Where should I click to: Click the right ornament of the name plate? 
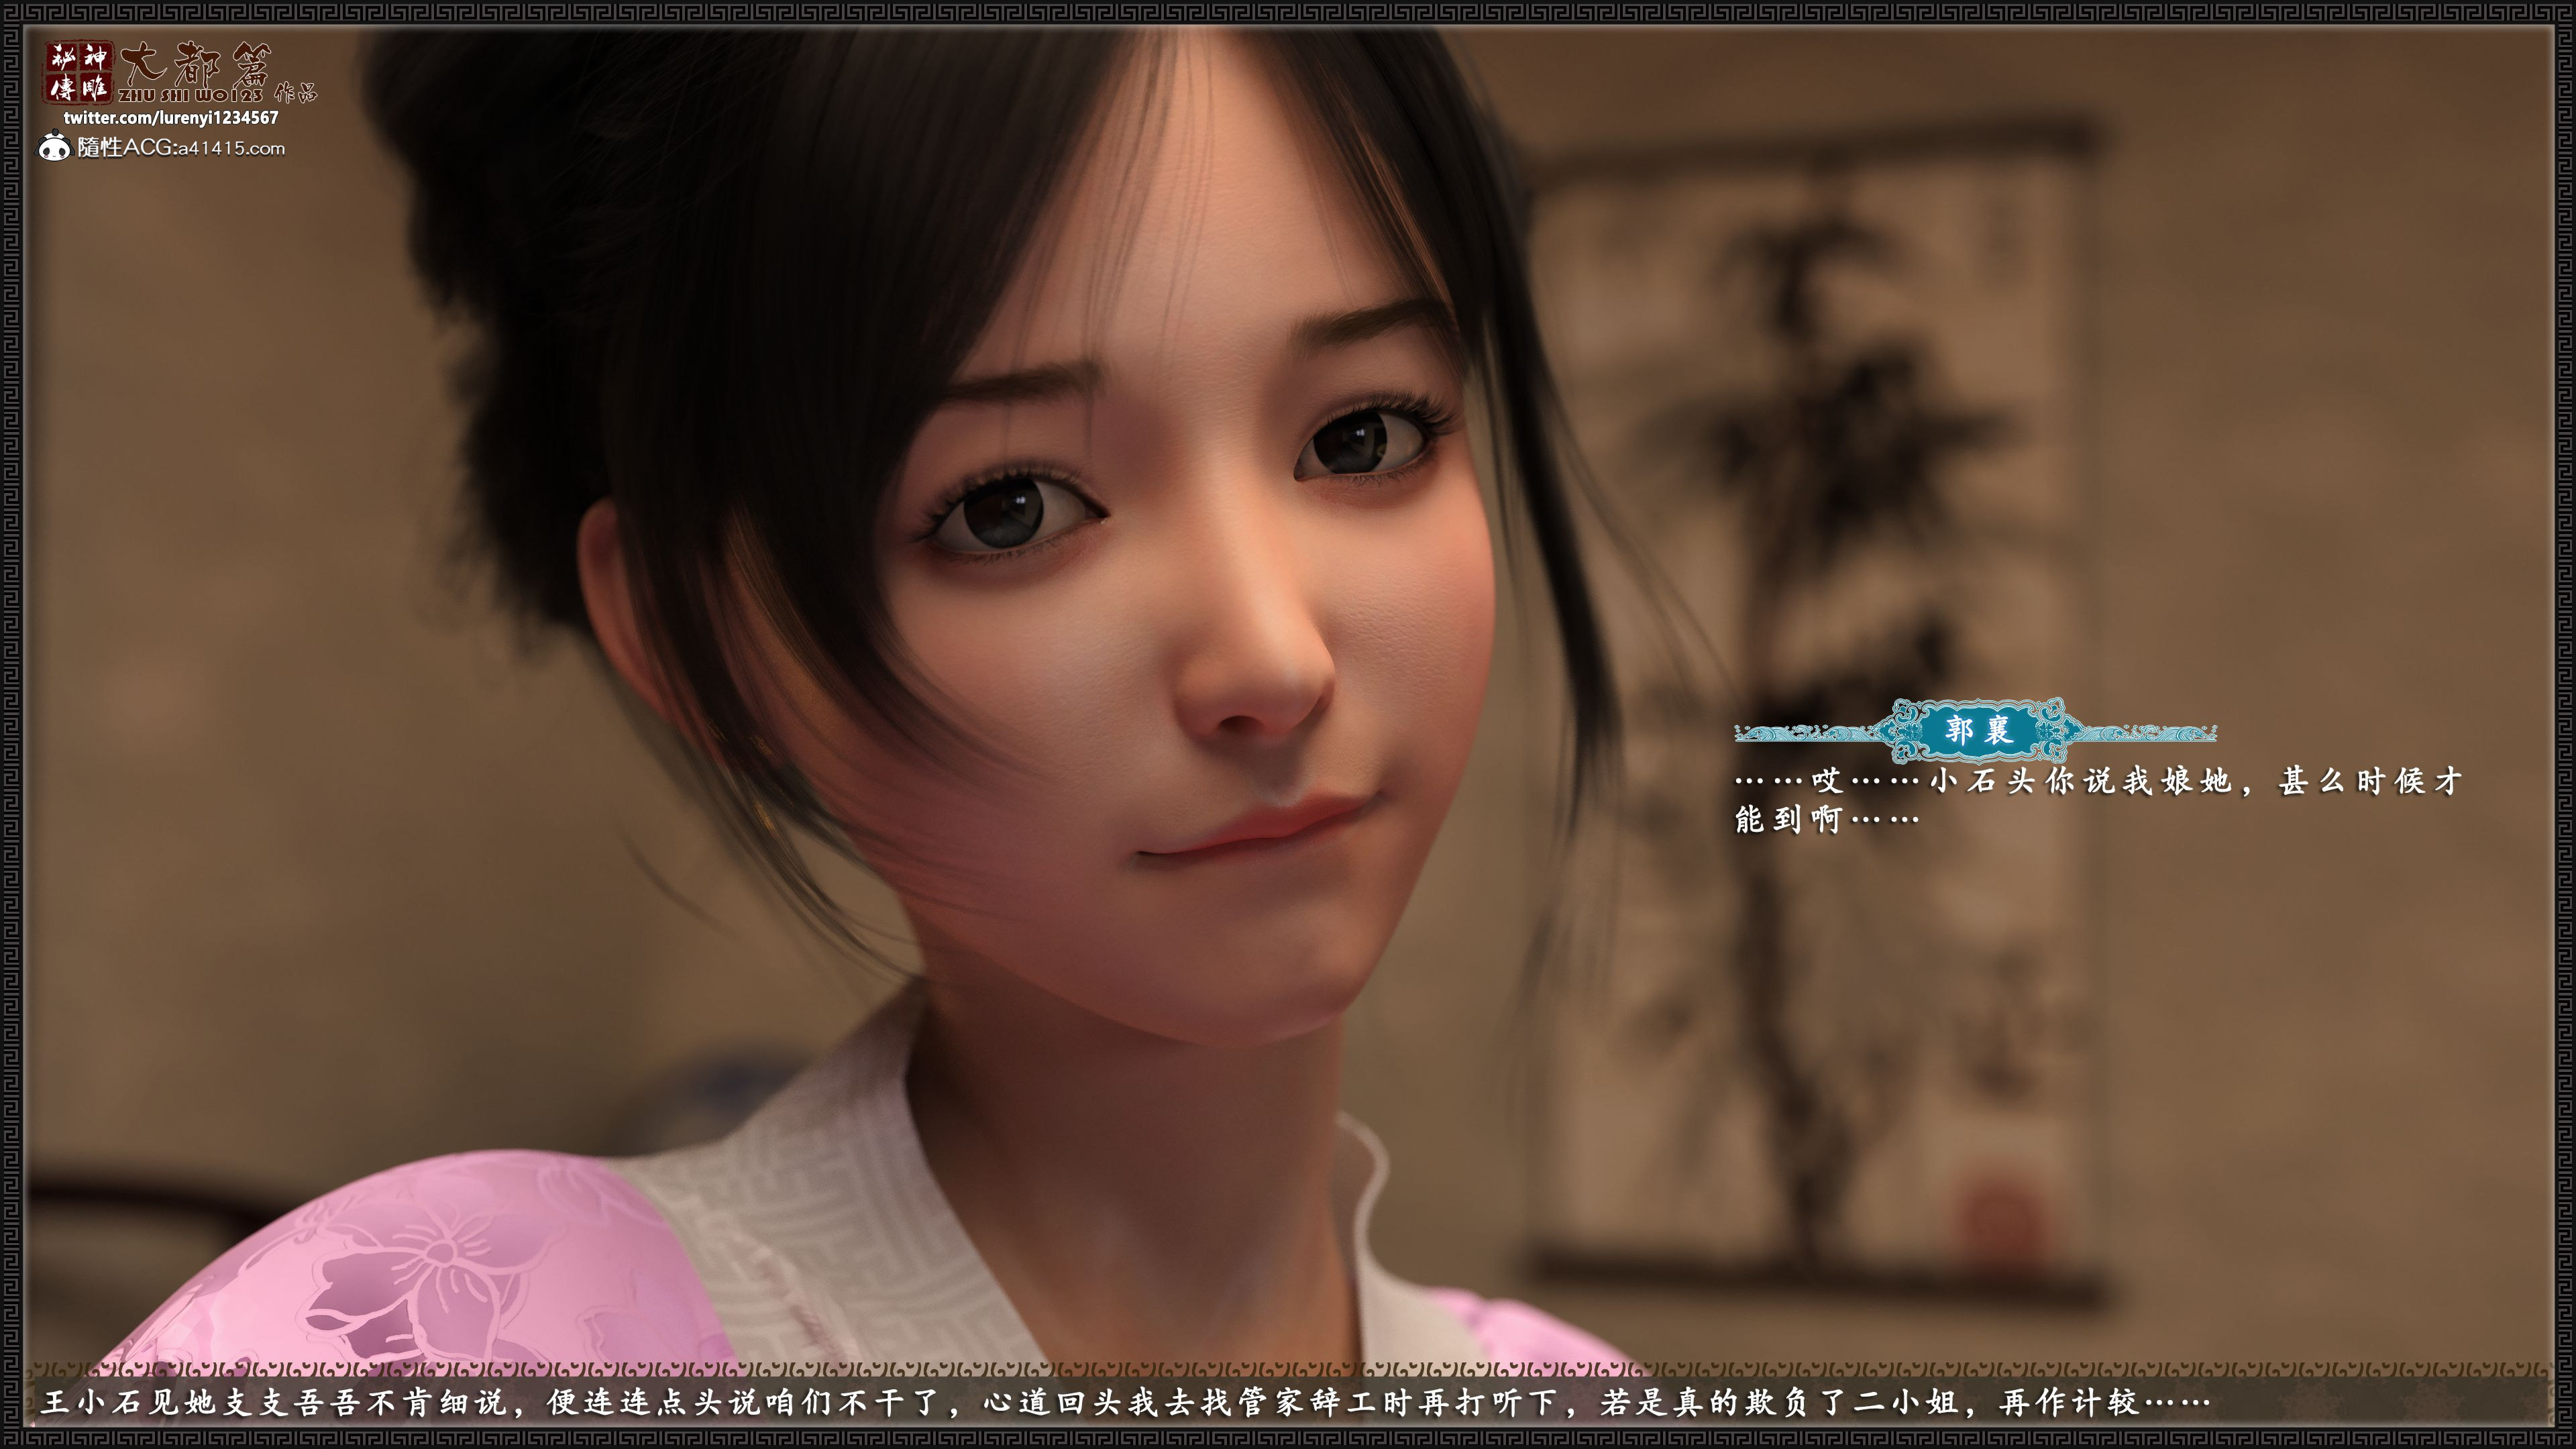[x=2146, y=733]
